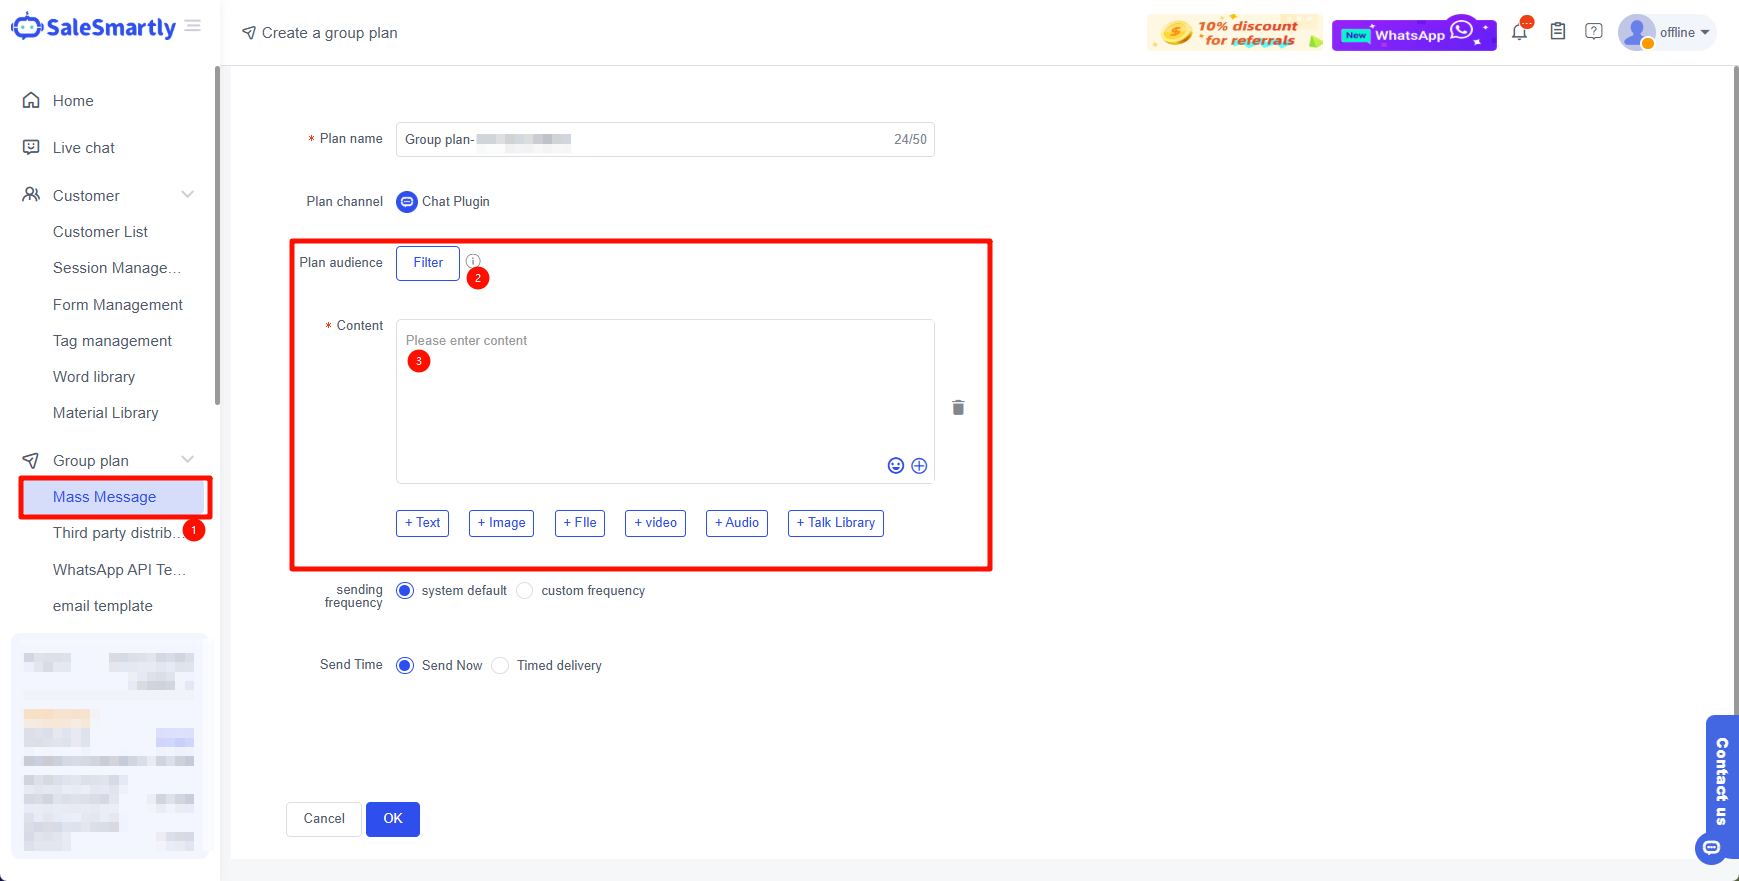The image size is (1739, 881).
Task: Click the info icon next to Filter
Action: (473, 261)
